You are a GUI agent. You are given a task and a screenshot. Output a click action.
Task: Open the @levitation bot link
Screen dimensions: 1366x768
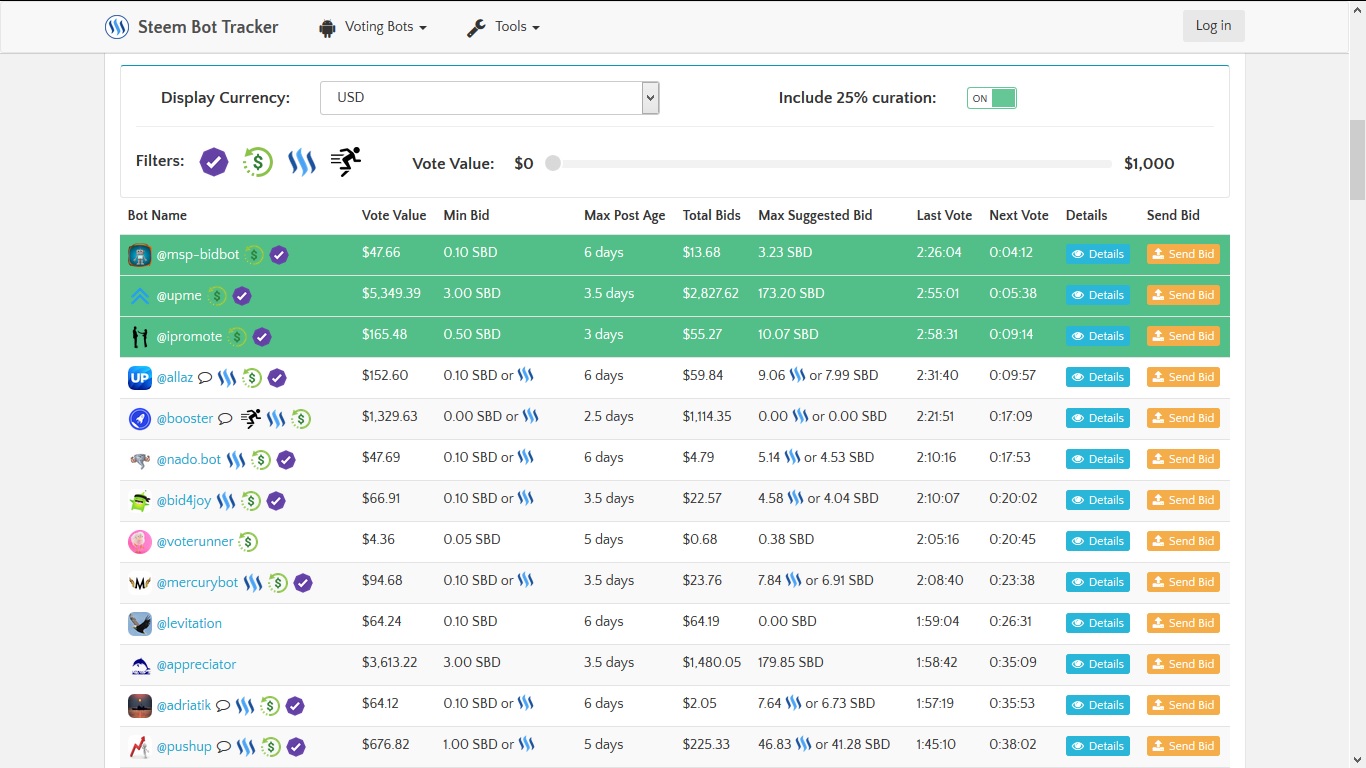[x=189, y=623]
